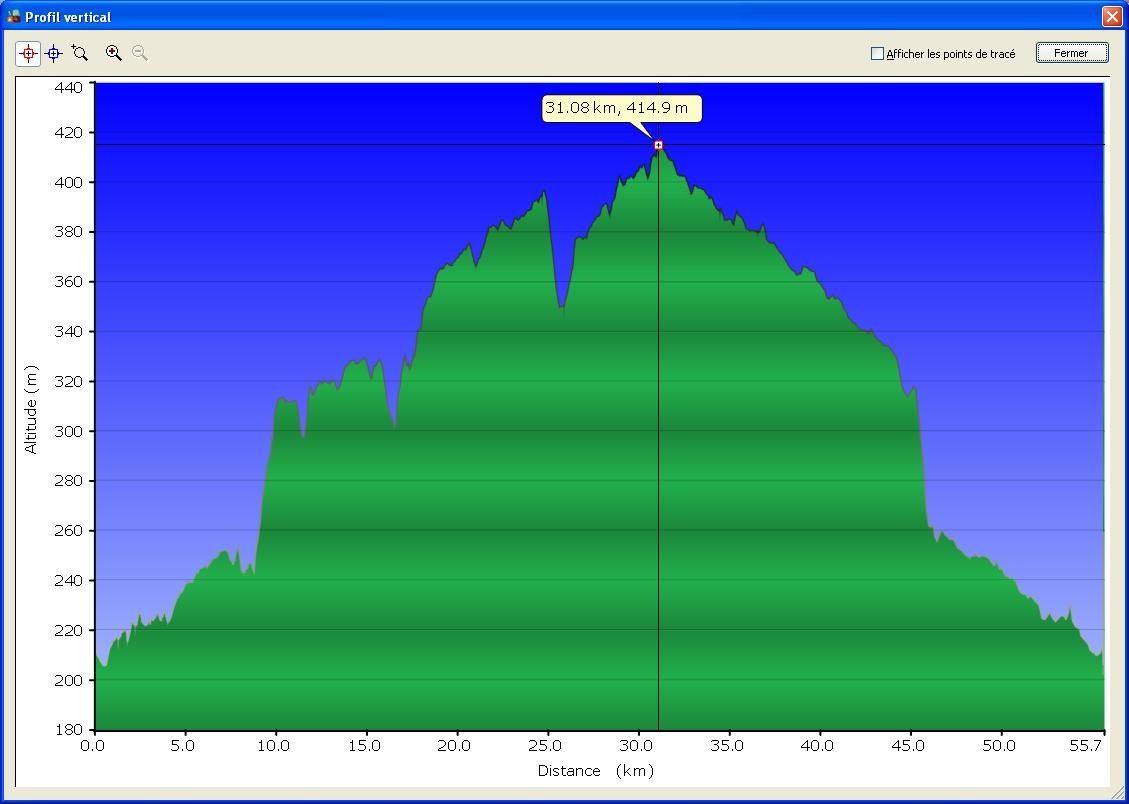Close the Profil vertical window with X

[x=1111, y=16]
